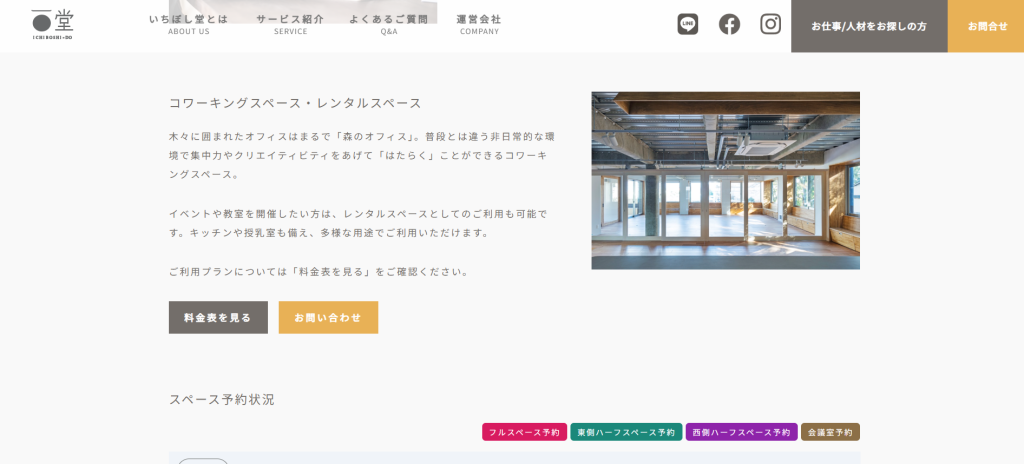Select the purple 西側ハーフスペース予約 tag
The width and height of the screenshot is (1024, 464).
coord(741,432)
